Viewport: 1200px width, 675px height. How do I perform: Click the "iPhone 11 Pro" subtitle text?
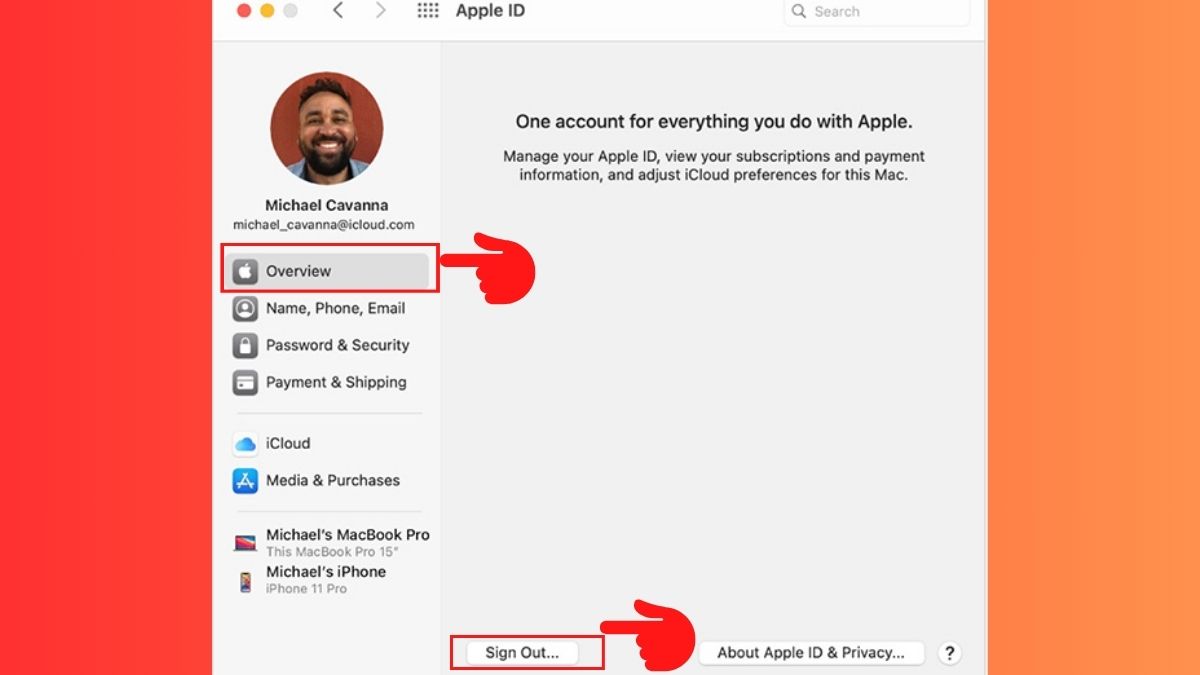pos(306,589)
